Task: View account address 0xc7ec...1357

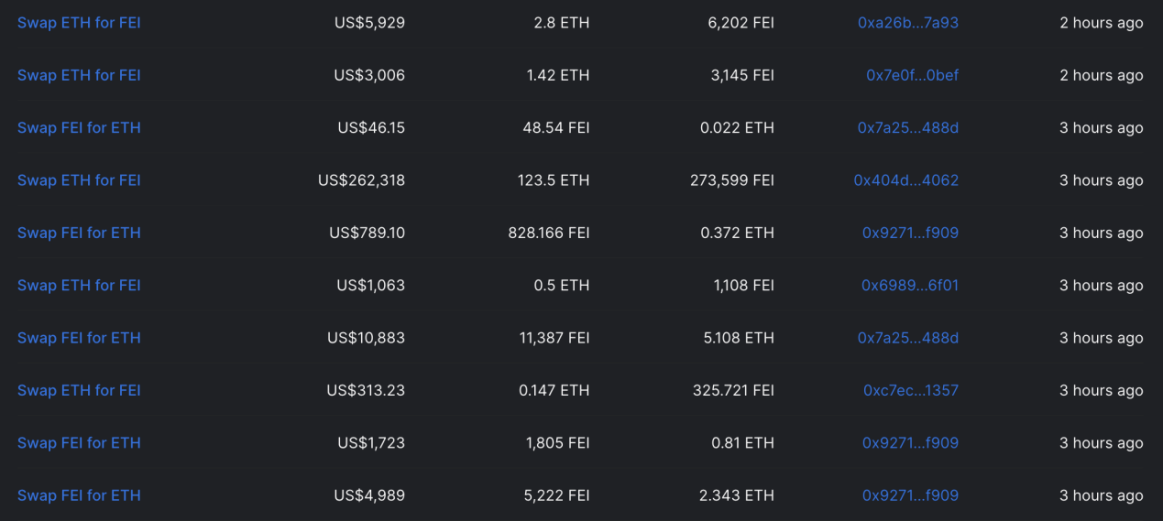Action: point(911,390)
